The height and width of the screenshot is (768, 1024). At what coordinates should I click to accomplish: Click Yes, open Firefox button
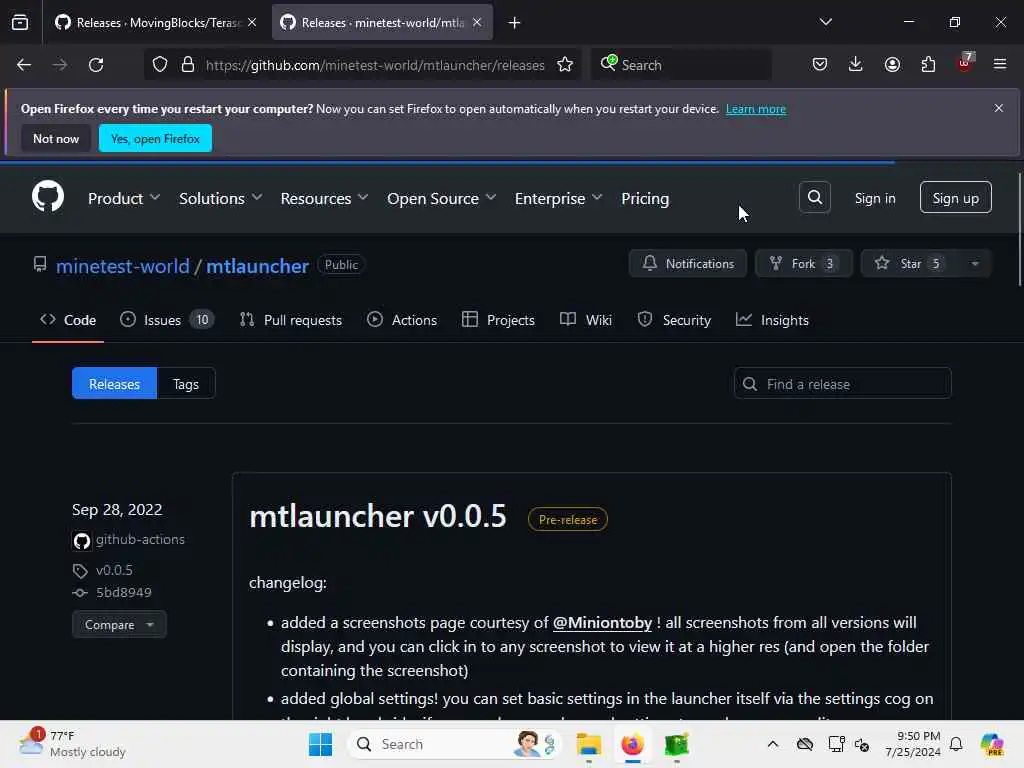click(155, 138)
